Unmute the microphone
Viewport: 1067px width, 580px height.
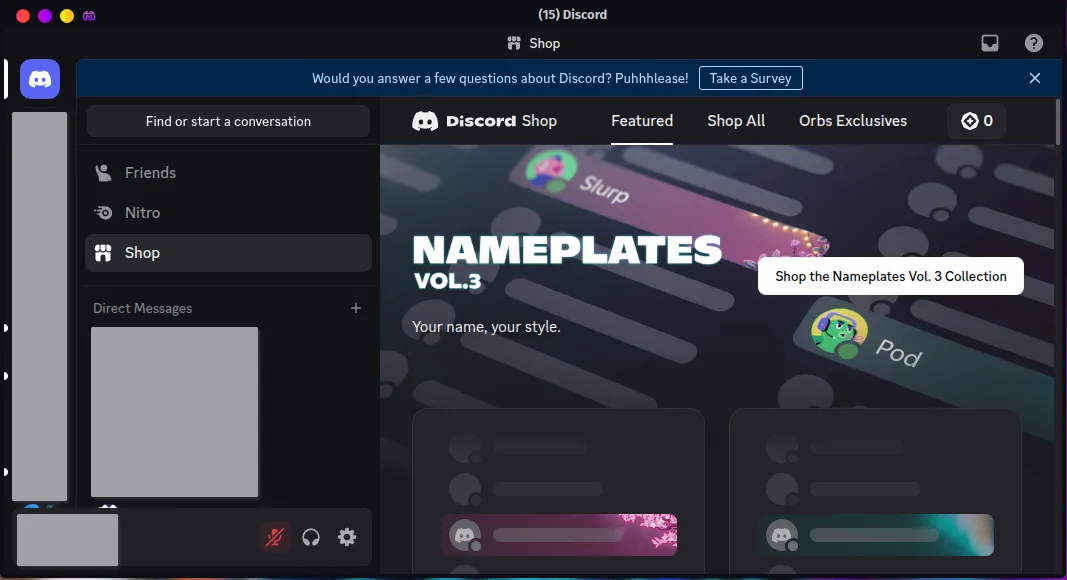274,537
